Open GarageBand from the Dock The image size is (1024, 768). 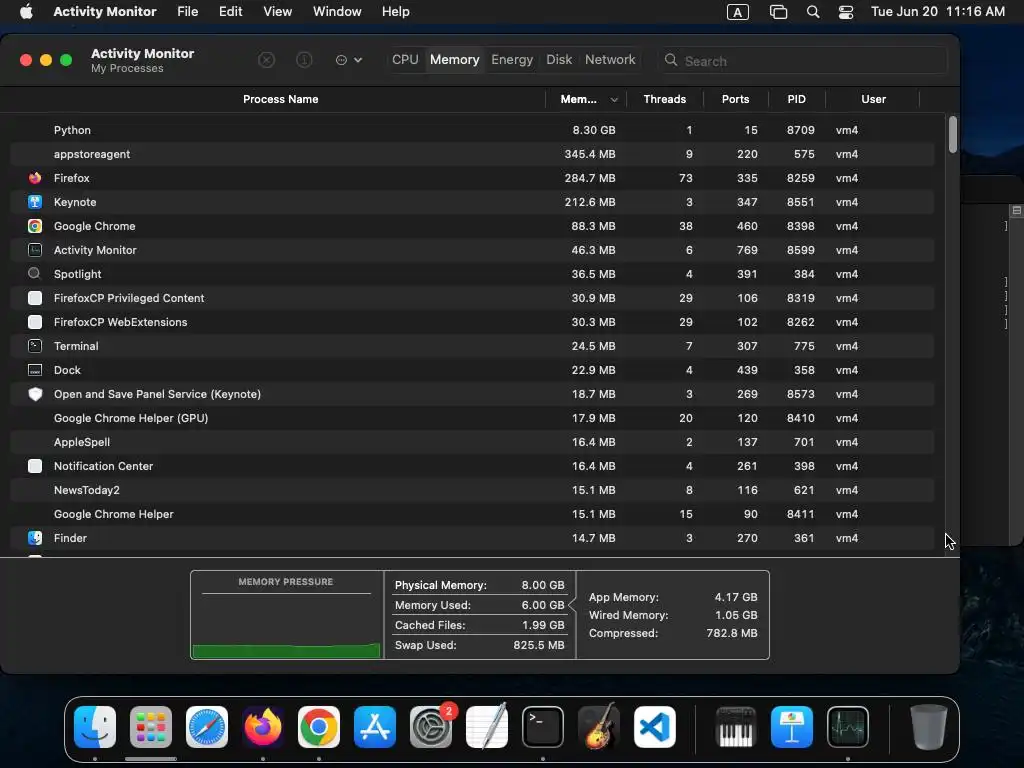(x=599, y=727)
